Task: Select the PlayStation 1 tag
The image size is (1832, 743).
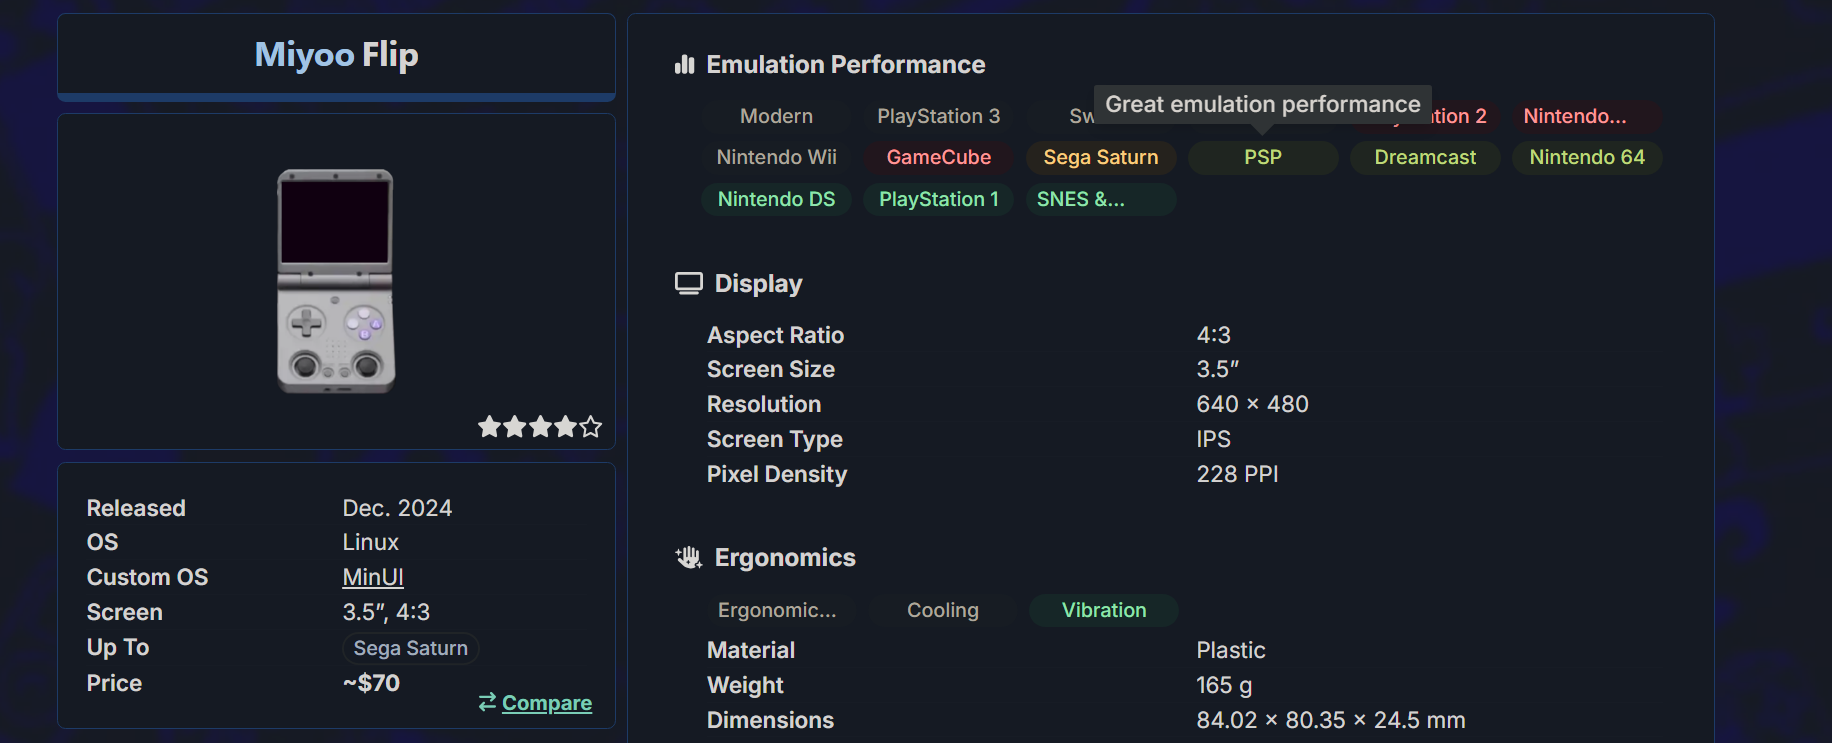Action: (x=938, y=199)
